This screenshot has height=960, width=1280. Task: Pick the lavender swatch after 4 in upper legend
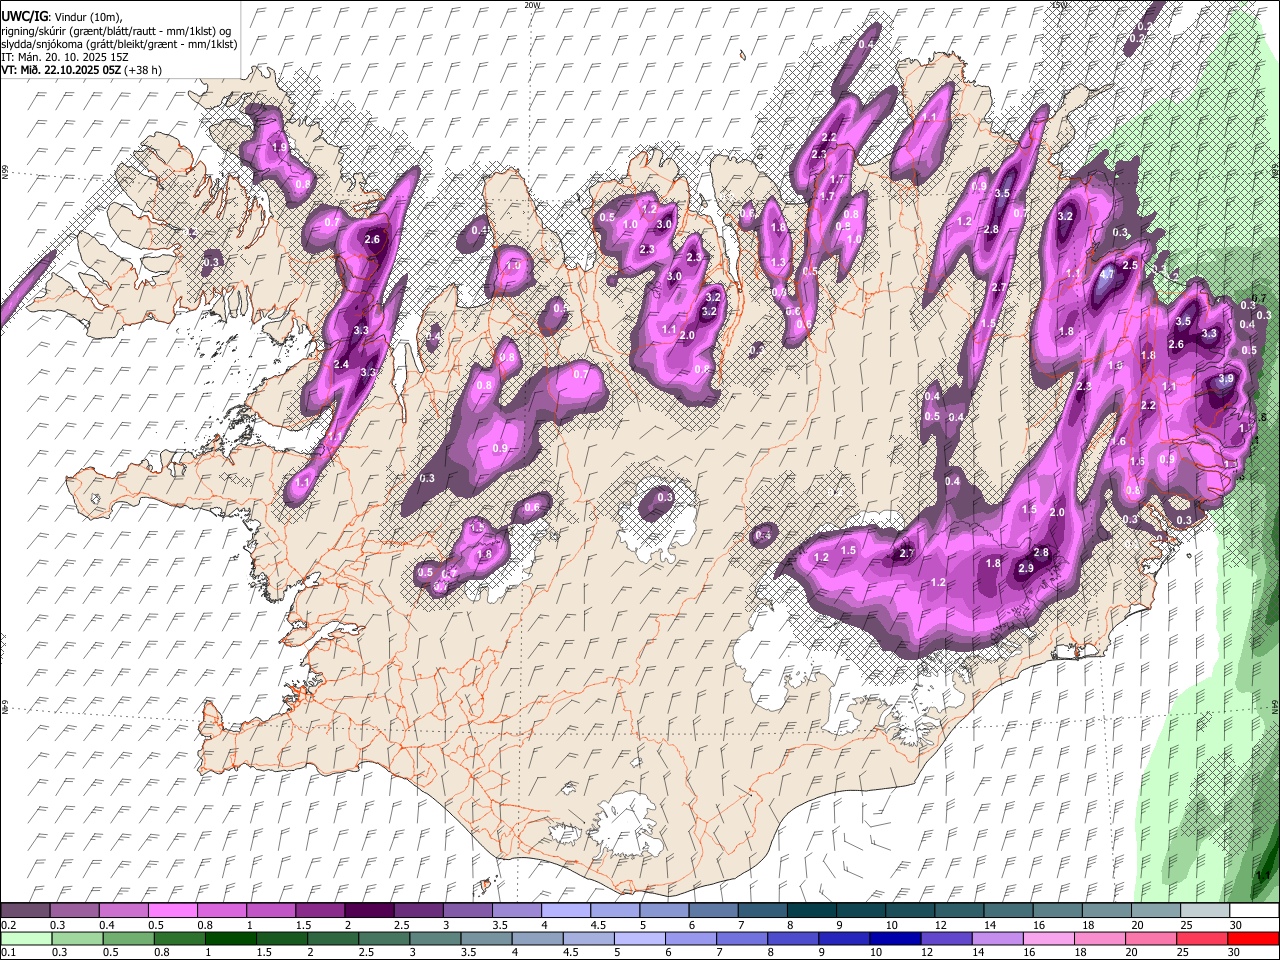[566, 910]
